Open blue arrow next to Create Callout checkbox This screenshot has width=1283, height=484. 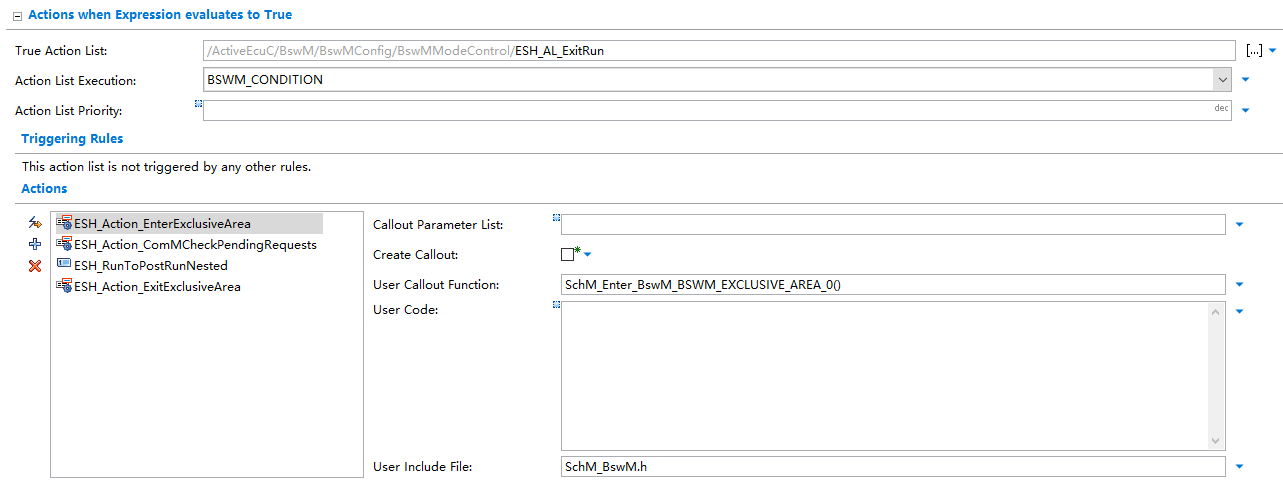point(588,256)
